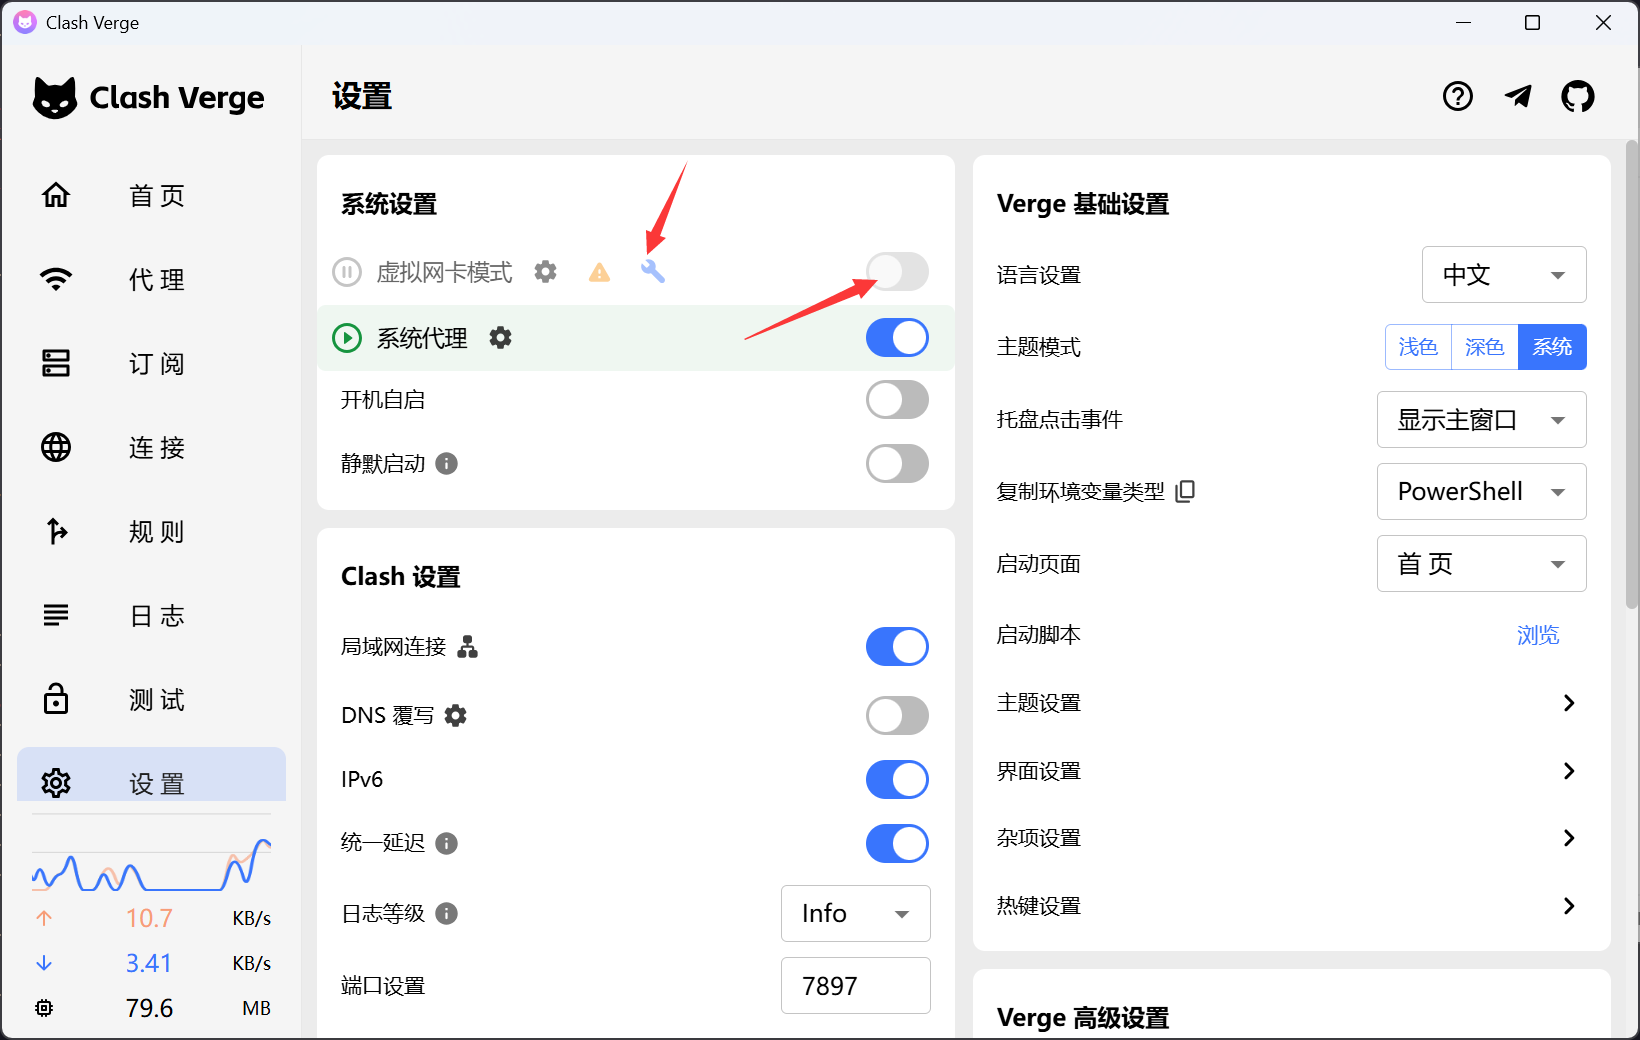This screenshot has width=1640, height=1040.
Task: Open the help icon in header
Action: (x=1458, y=96)
